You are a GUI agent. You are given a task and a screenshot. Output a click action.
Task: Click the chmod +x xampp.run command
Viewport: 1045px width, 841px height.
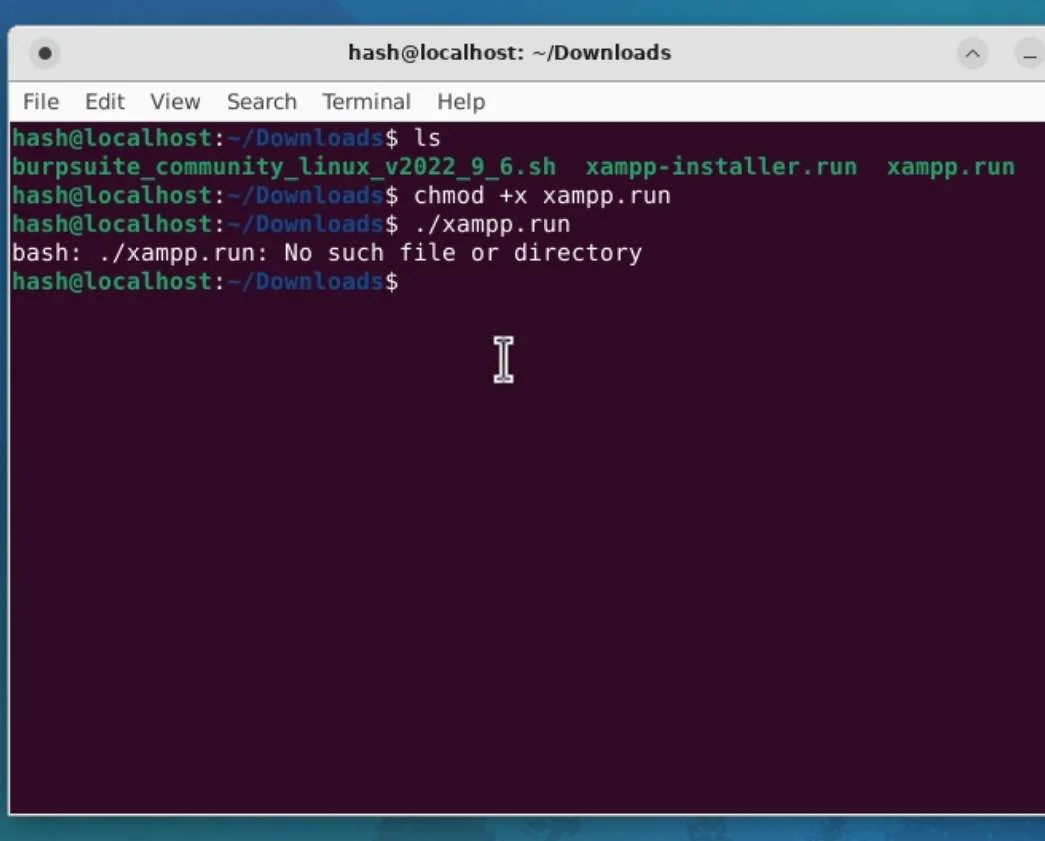[x=542, y=196]
